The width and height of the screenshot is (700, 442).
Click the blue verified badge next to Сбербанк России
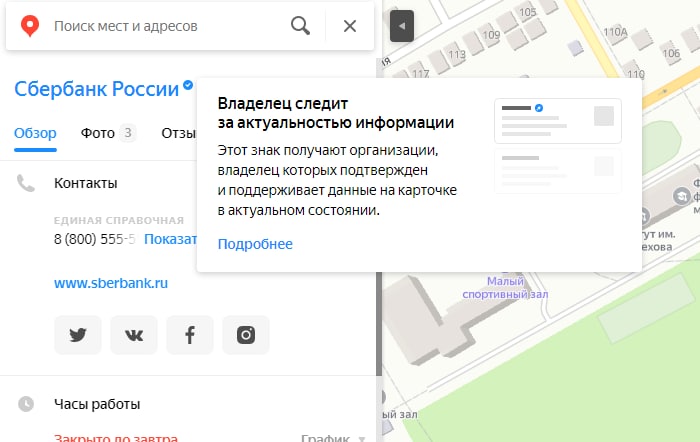[188, 84]
